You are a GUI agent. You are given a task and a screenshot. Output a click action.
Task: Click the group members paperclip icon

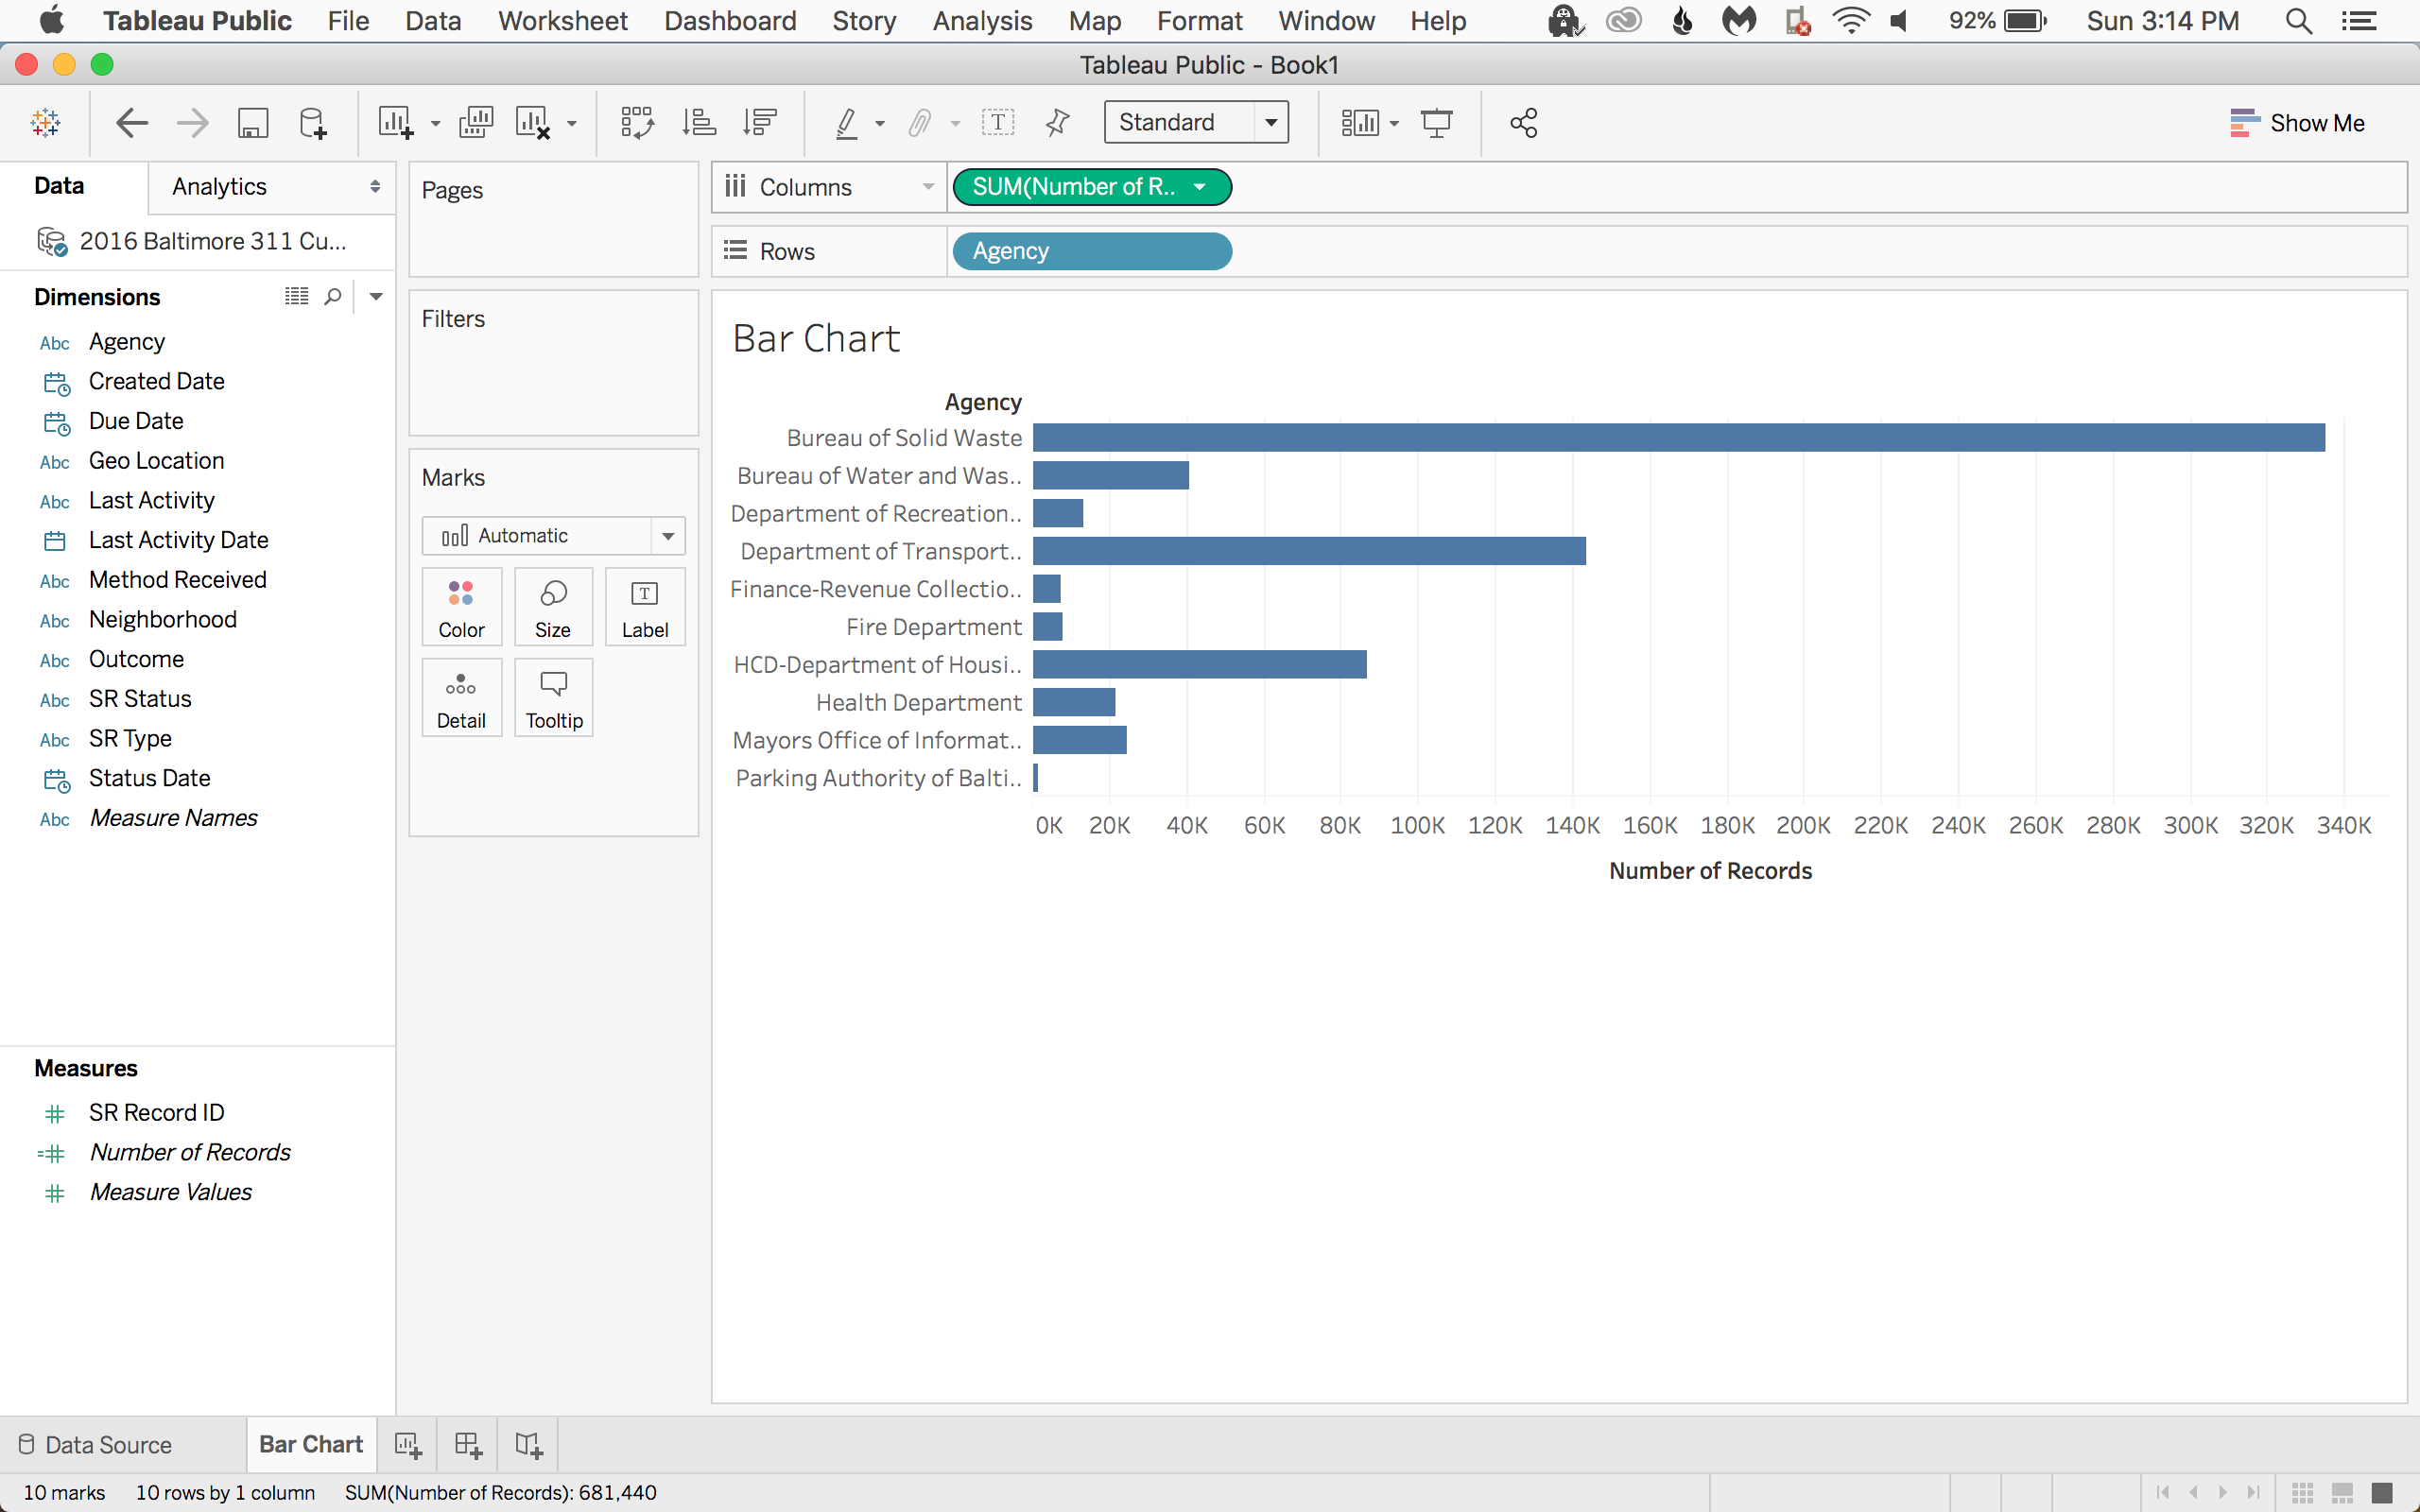coord(919,123)
